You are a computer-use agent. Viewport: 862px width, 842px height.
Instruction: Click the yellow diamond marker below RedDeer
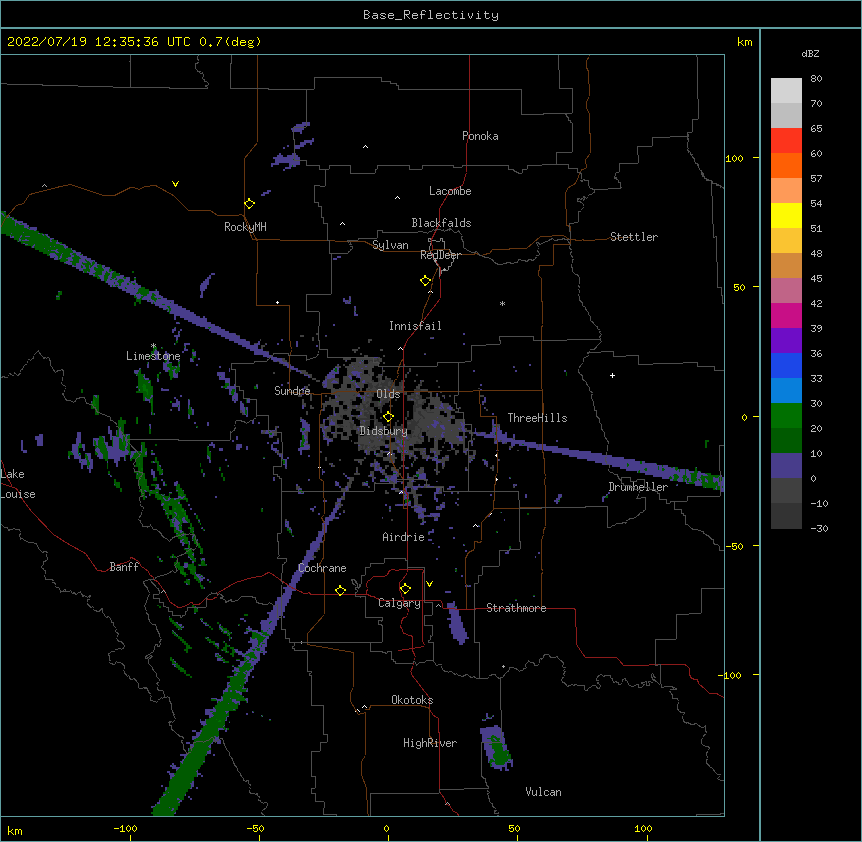point(425,280)
